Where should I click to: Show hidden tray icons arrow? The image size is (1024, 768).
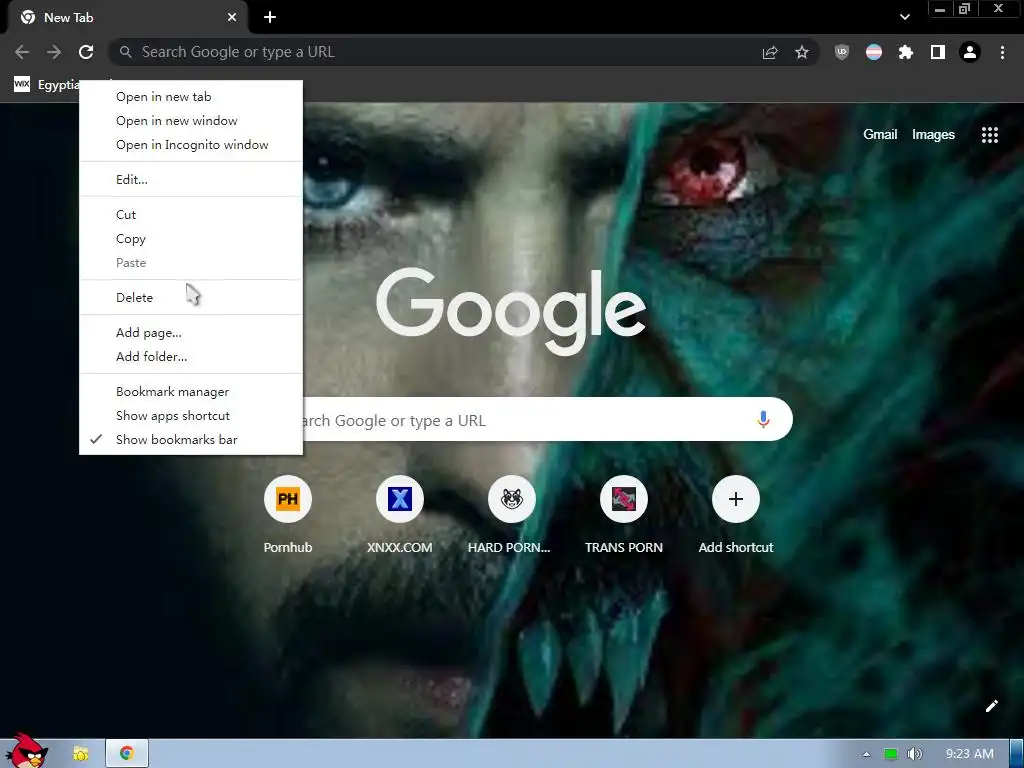point(866,754)
